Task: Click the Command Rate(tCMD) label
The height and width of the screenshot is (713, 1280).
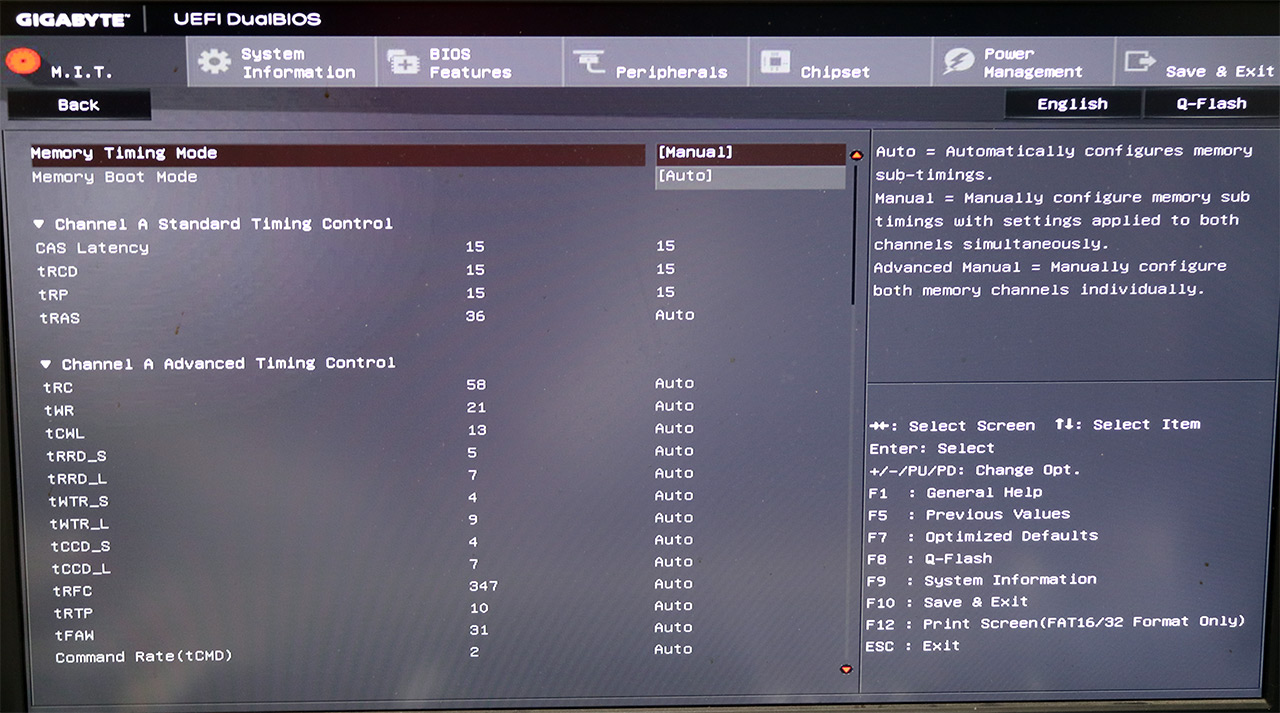Action: [x=144, y=657]
